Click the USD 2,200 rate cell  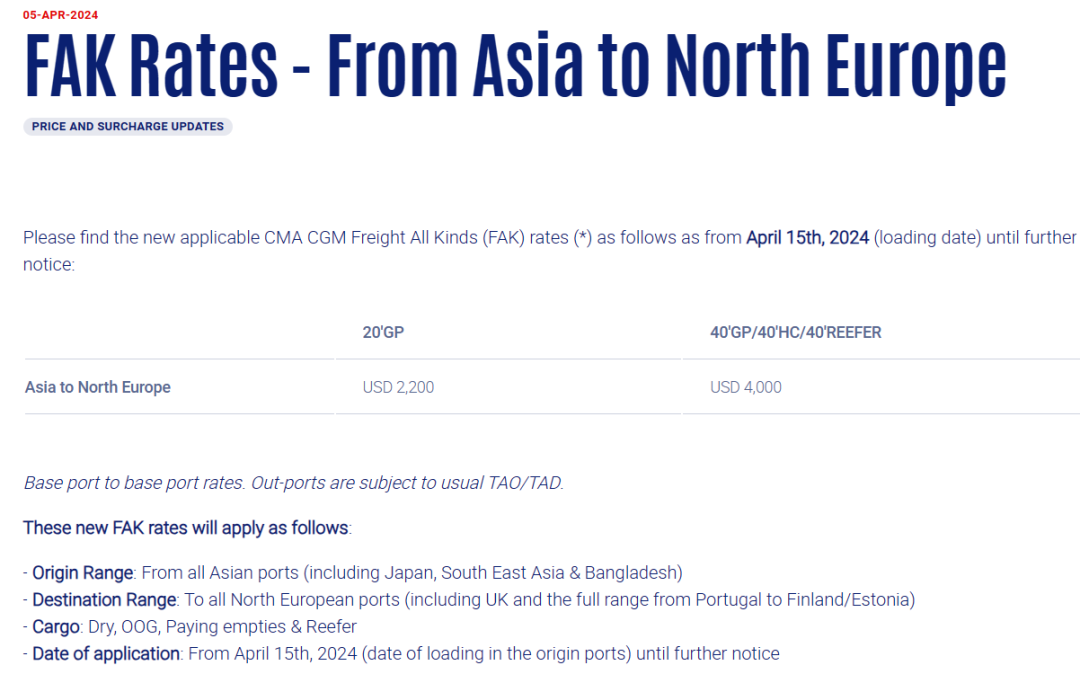coord(398,388)
